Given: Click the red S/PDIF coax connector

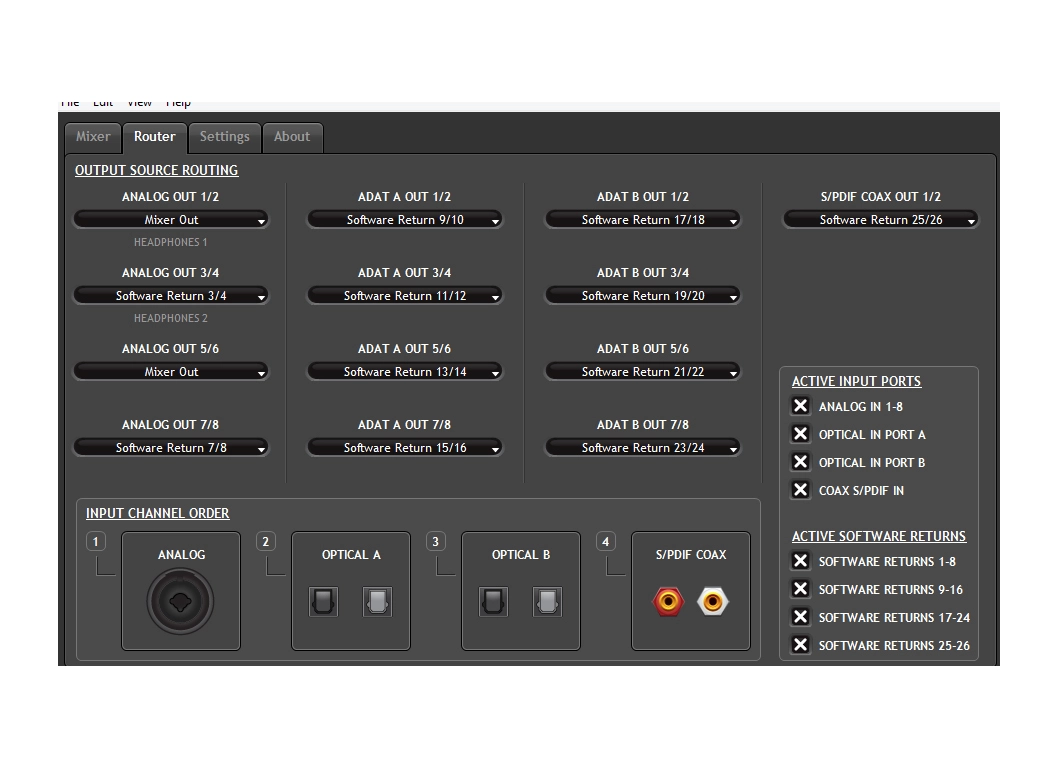Looking at the screenshot, I should 668,602.
